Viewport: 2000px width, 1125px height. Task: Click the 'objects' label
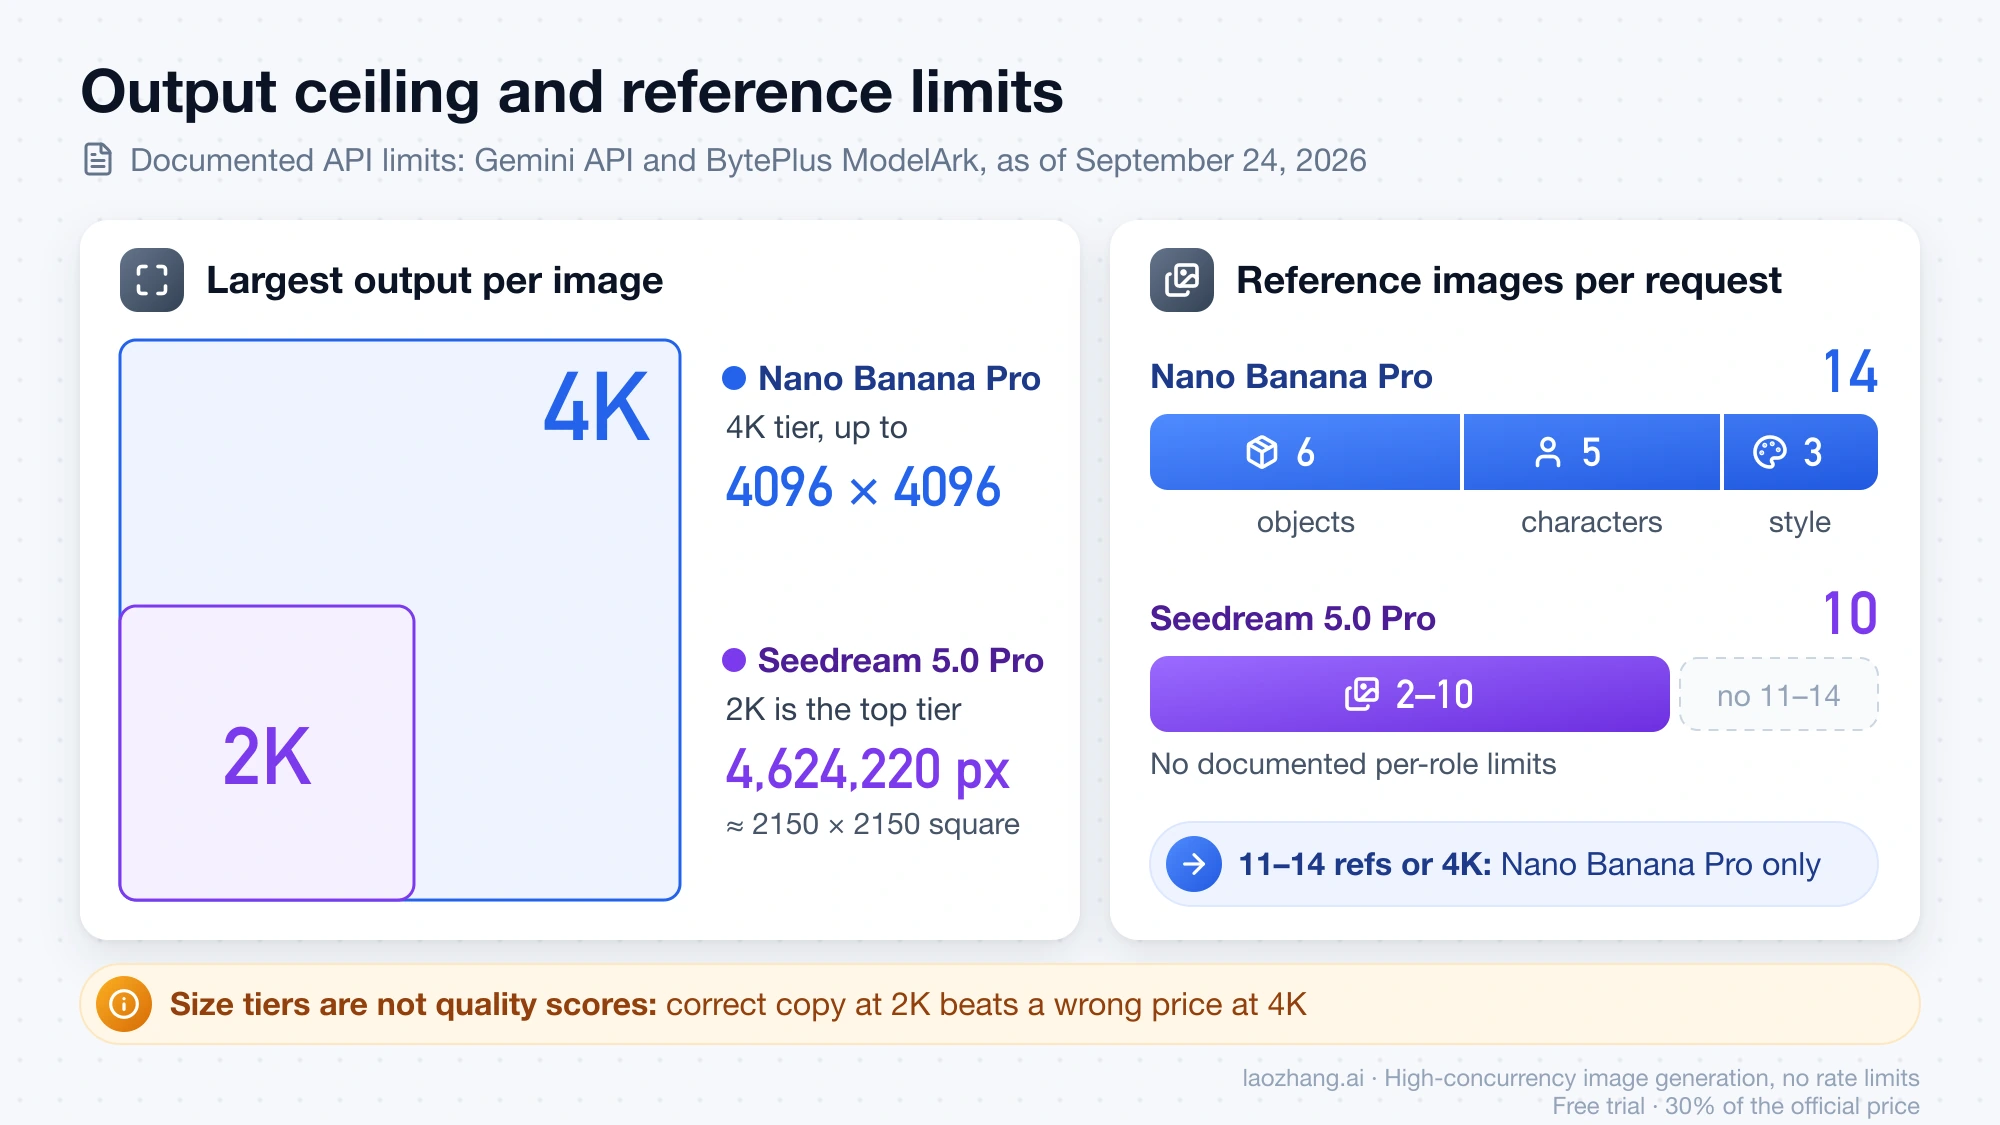click(x=1305, y=522)
